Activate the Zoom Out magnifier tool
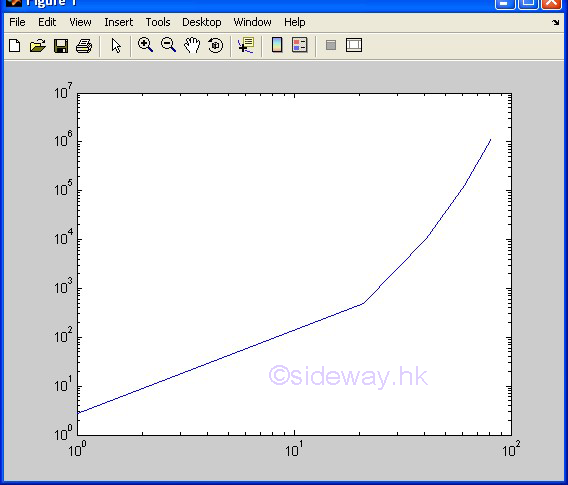The image size is (568, 485). pyautogui.click(x=168, y=45)
